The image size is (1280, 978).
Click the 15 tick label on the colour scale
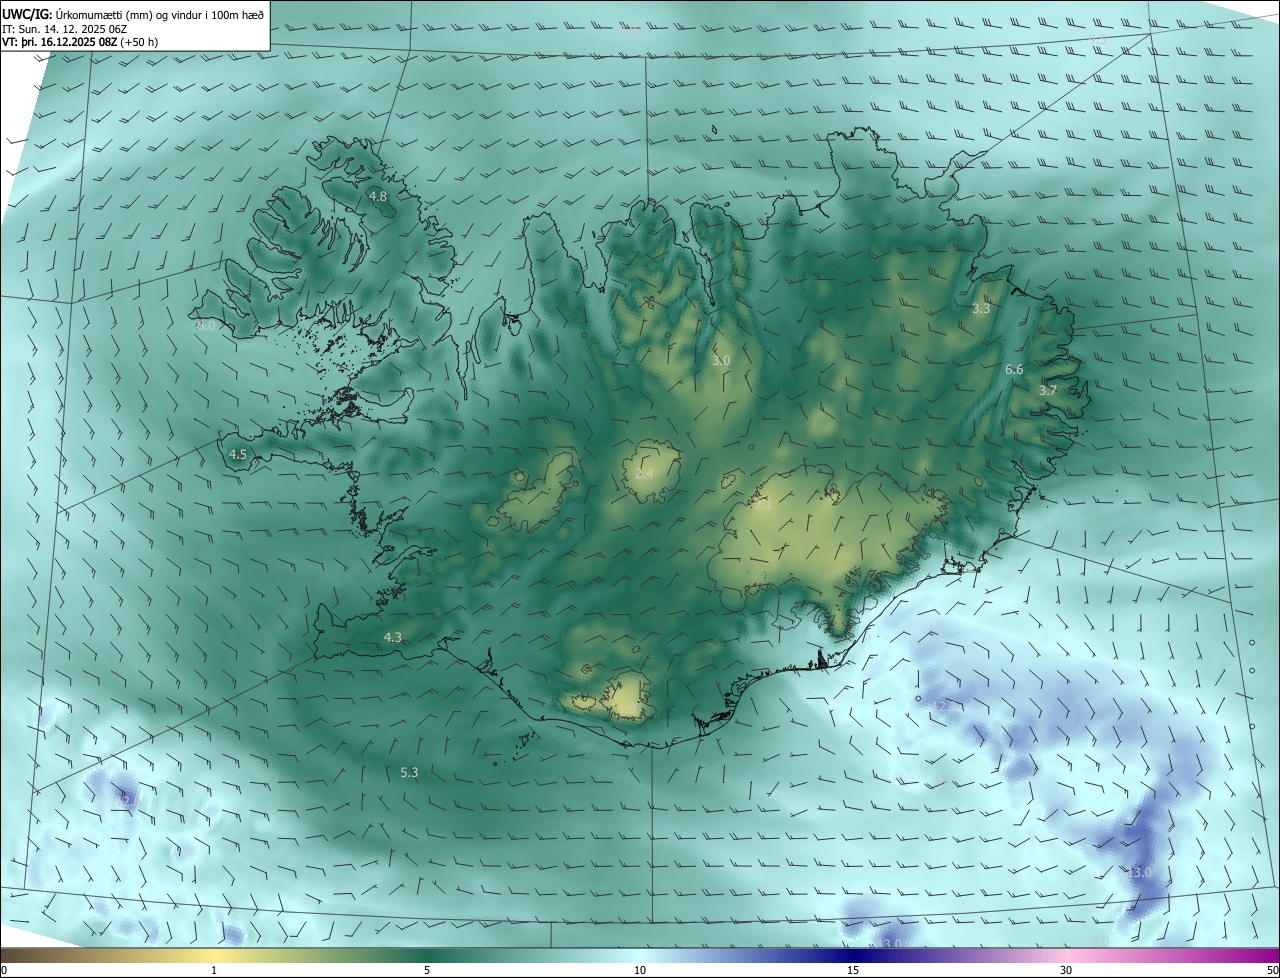(853, 970)
